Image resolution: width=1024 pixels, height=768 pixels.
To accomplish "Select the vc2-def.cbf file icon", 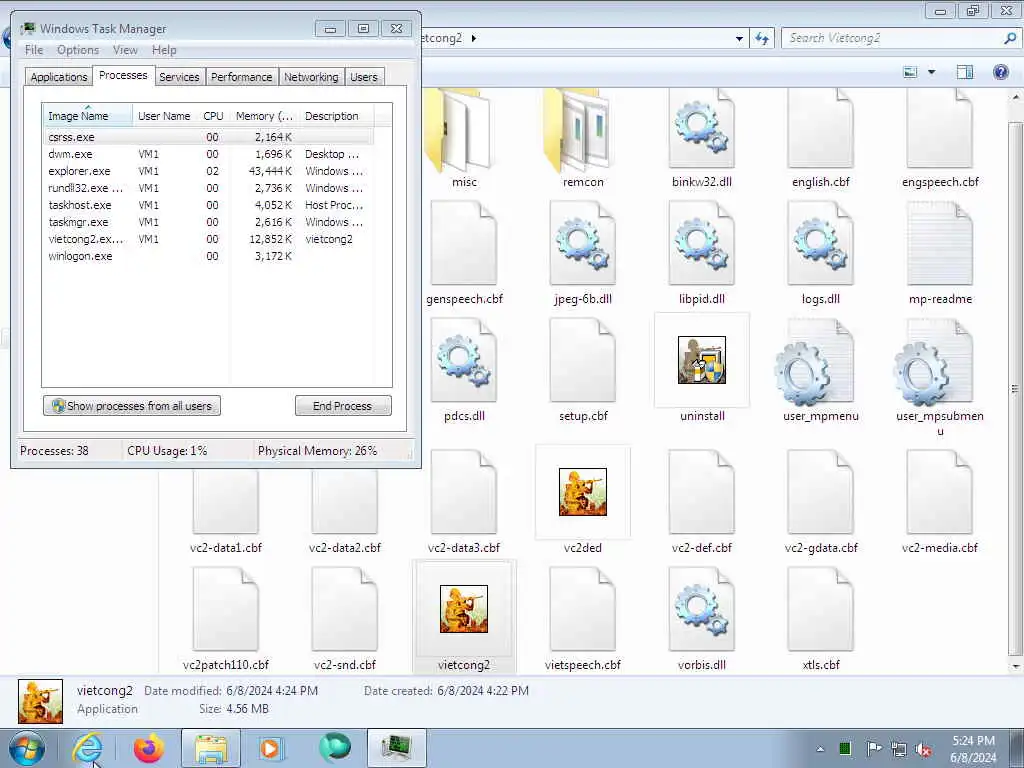I will 701,492.
